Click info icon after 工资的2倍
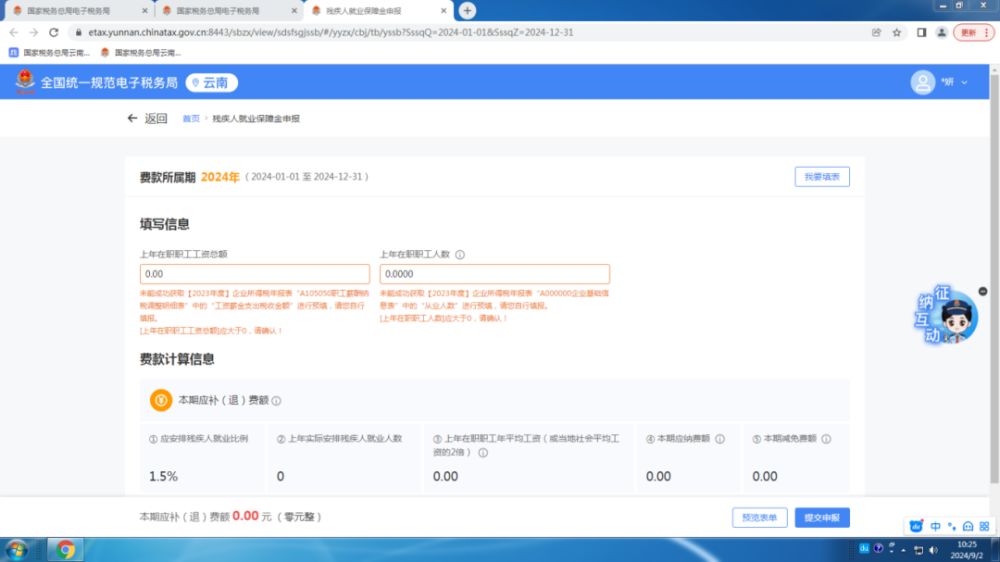 [483, 453]
